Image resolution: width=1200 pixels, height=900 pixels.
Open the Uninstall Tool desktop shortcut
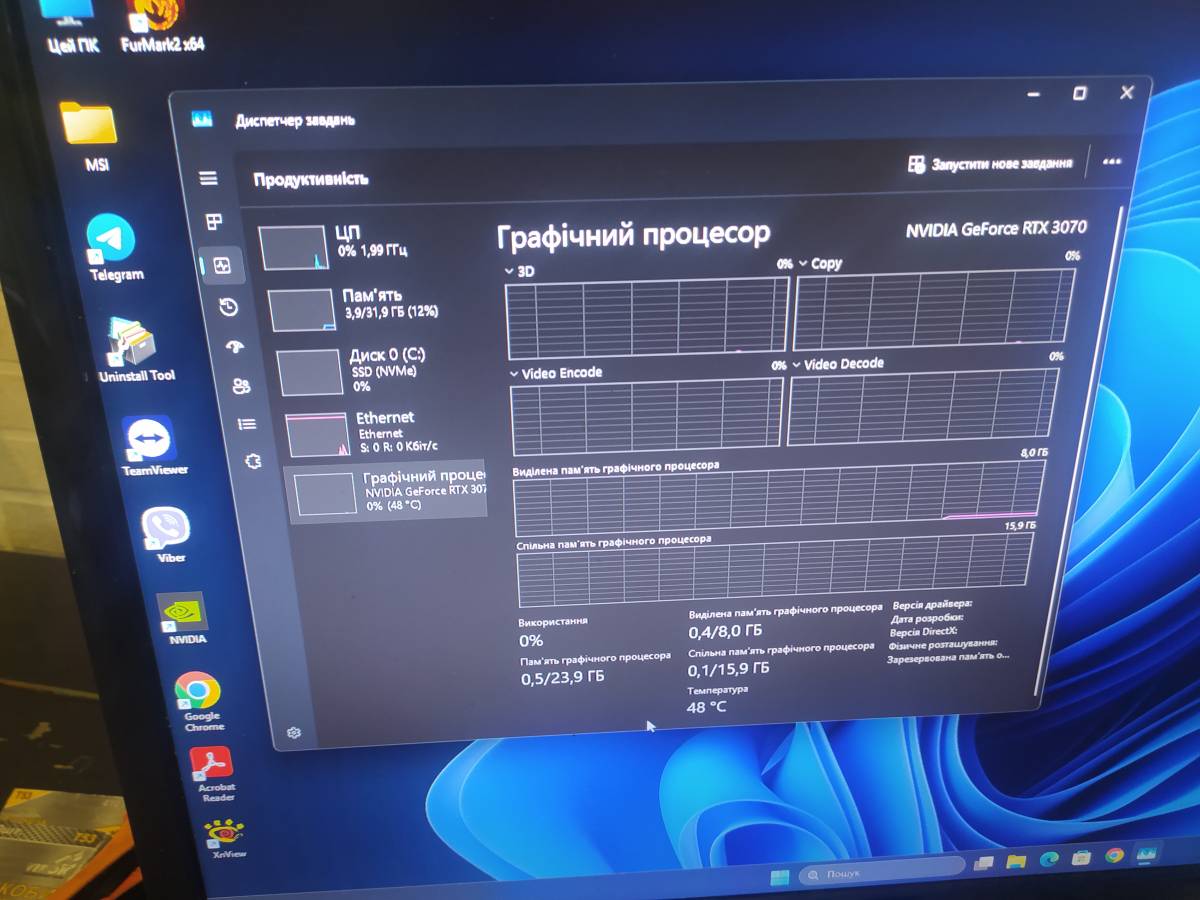click(x=135, y=351)
